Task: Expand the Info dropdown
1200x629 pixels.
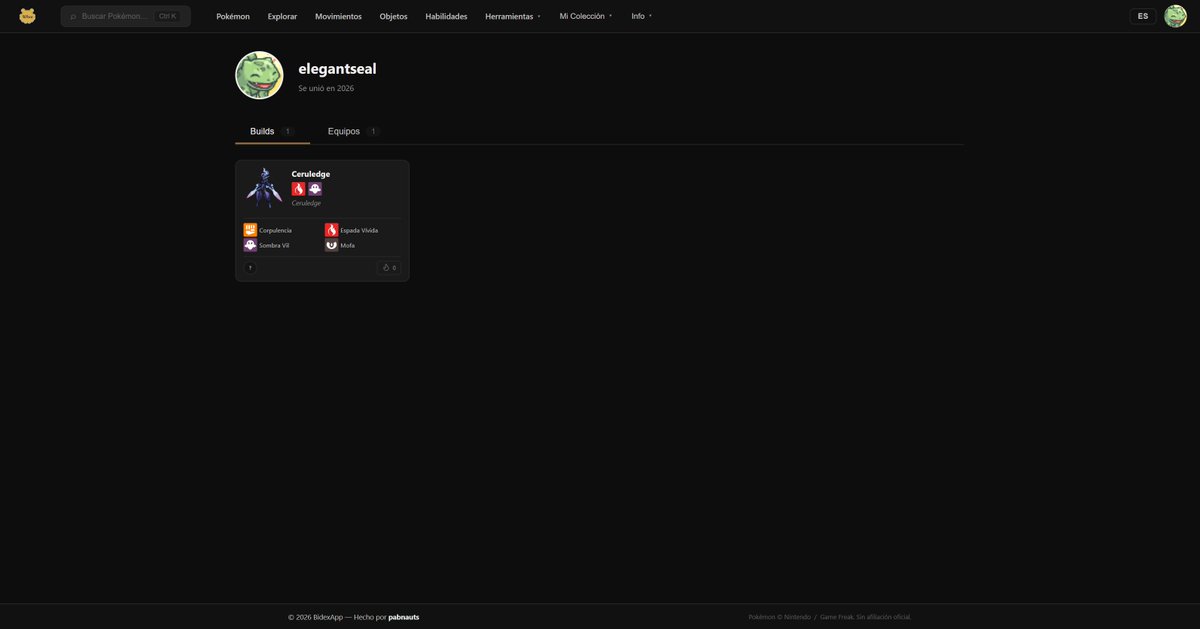Action: [642, 16]
